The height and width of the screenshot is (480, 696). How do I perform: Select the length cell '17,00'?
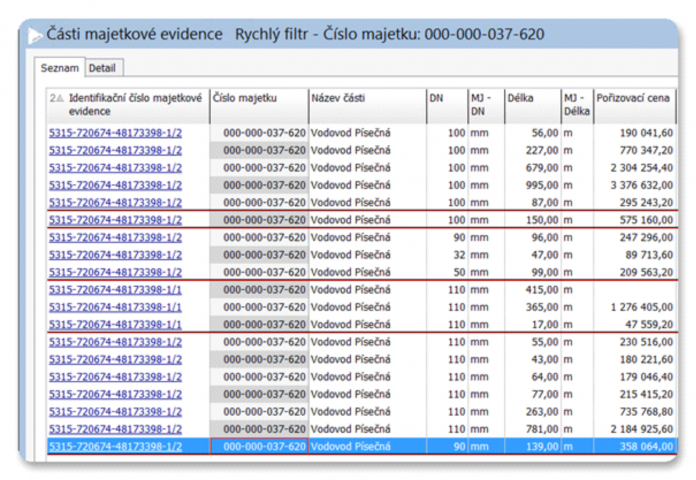pyautogui.click(x=533, y=325)
